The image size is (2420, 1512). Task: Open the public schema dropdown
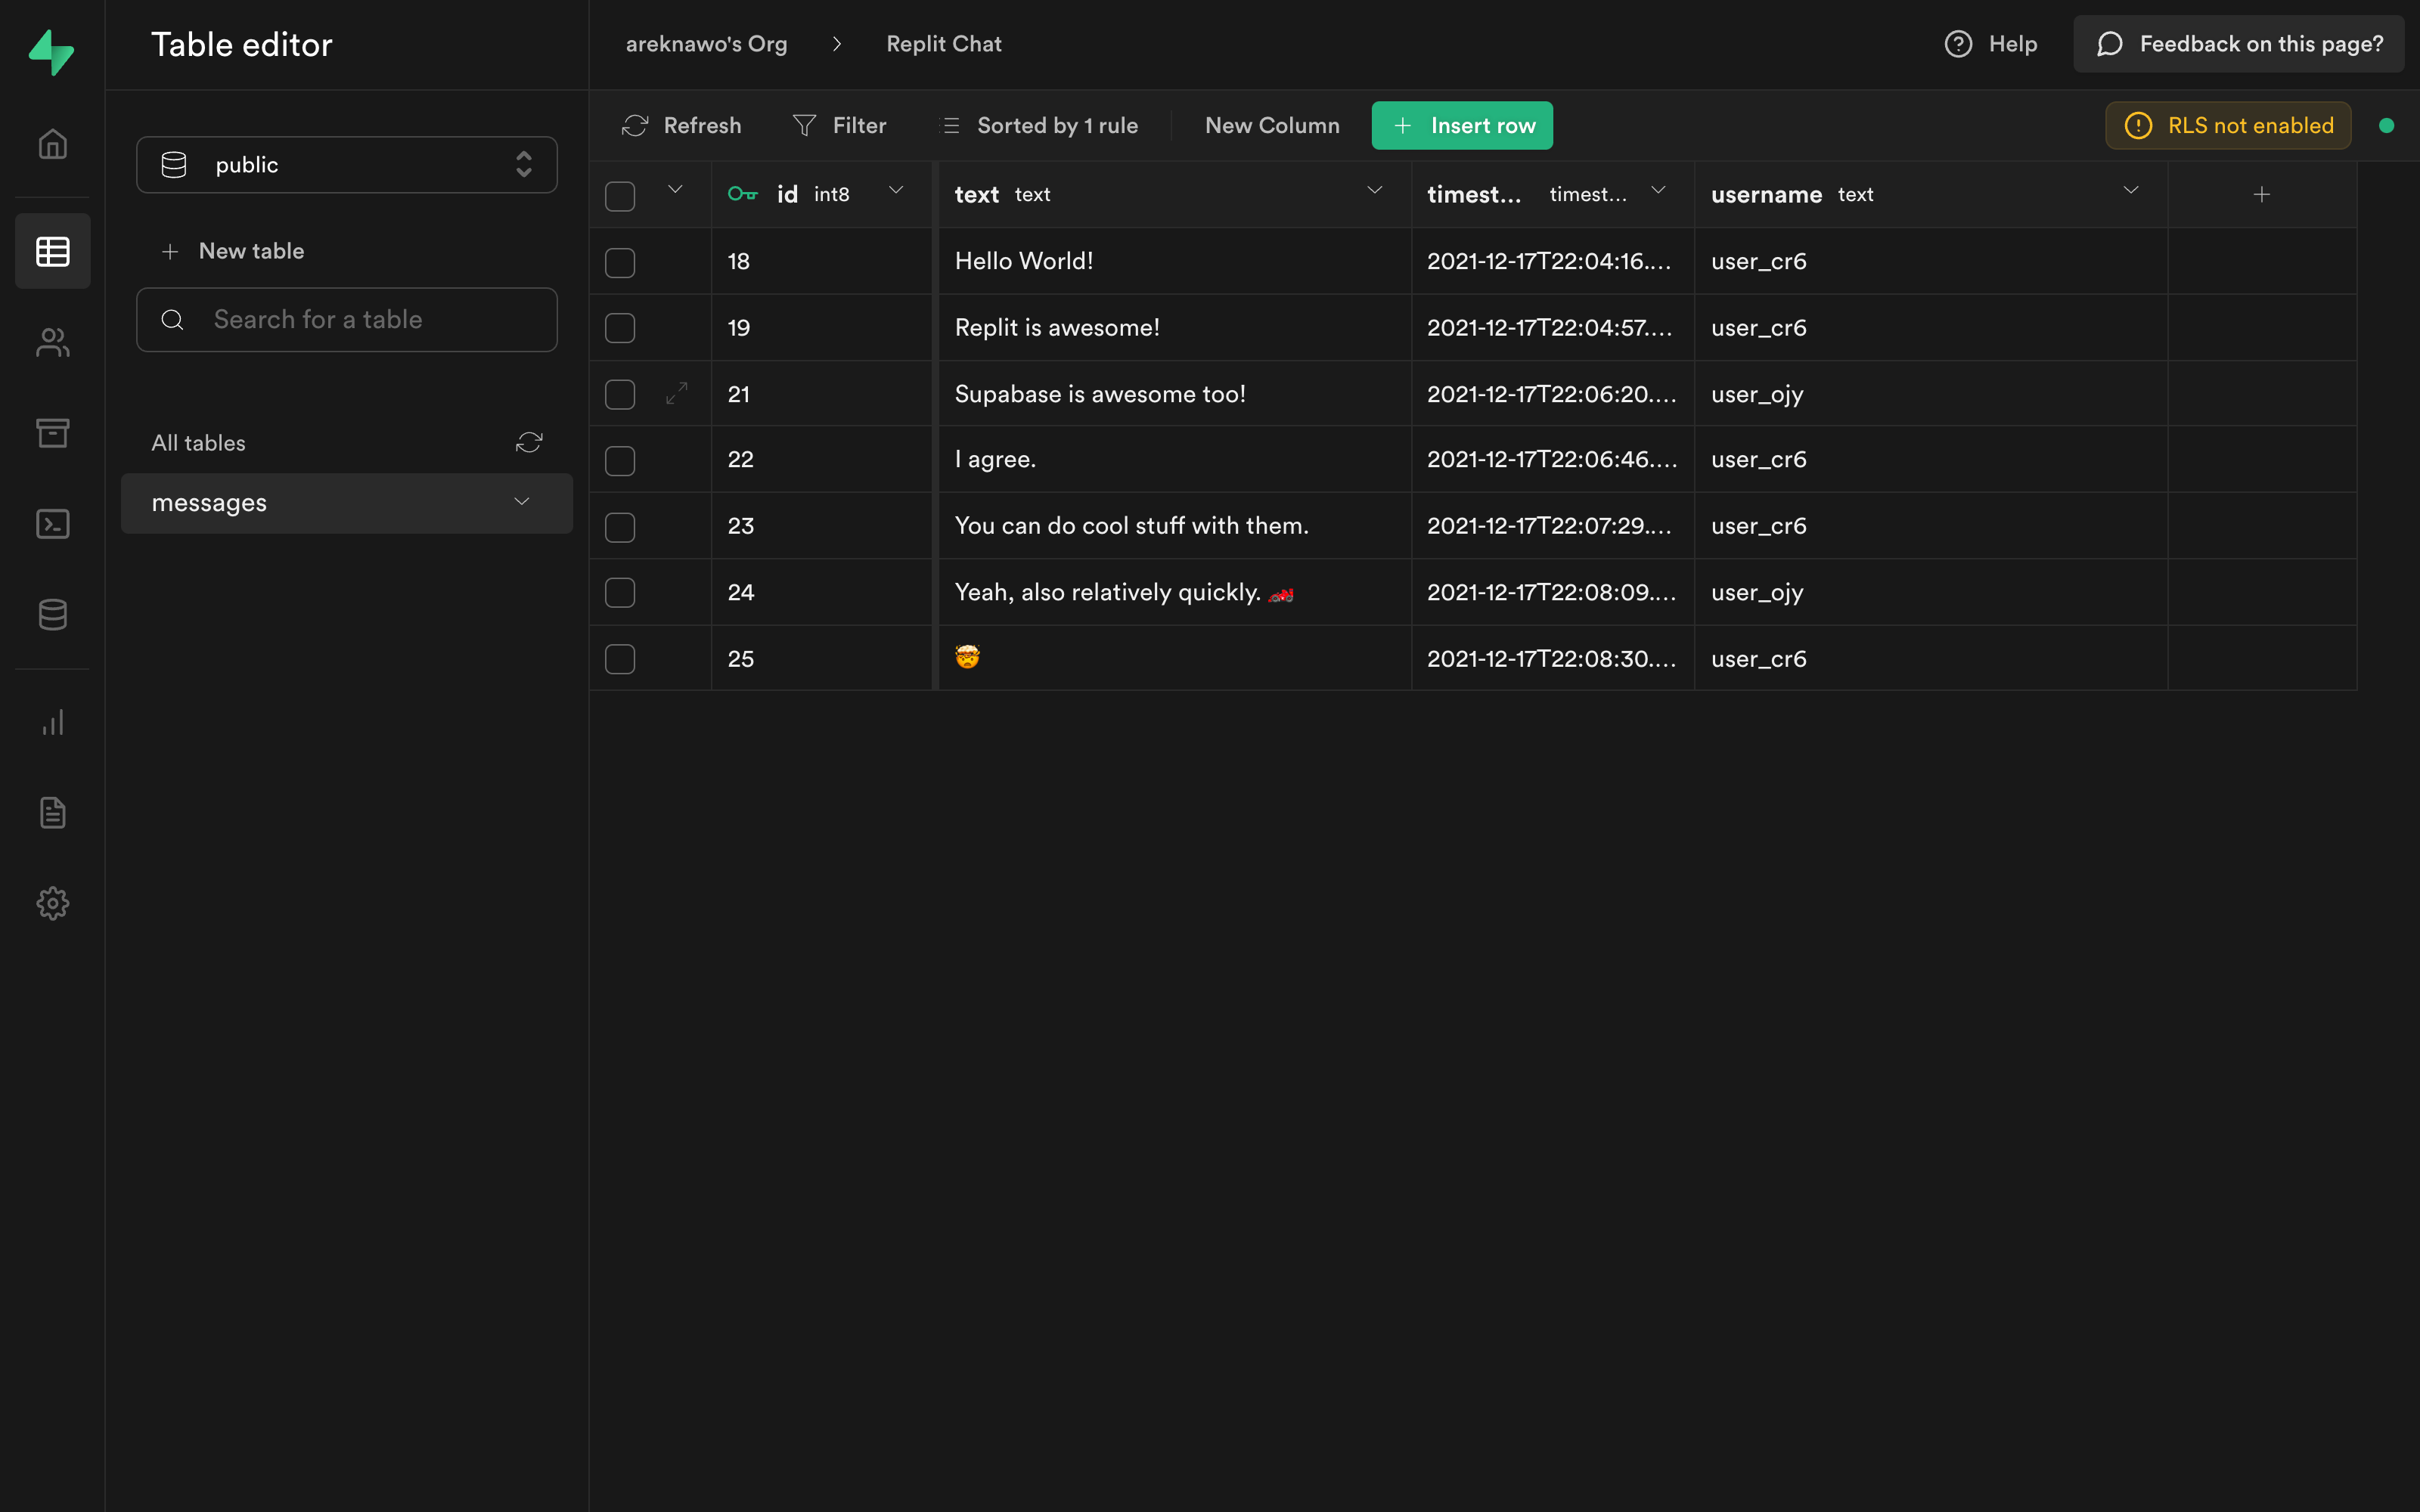pyautogui.click(x=346, y=165)
